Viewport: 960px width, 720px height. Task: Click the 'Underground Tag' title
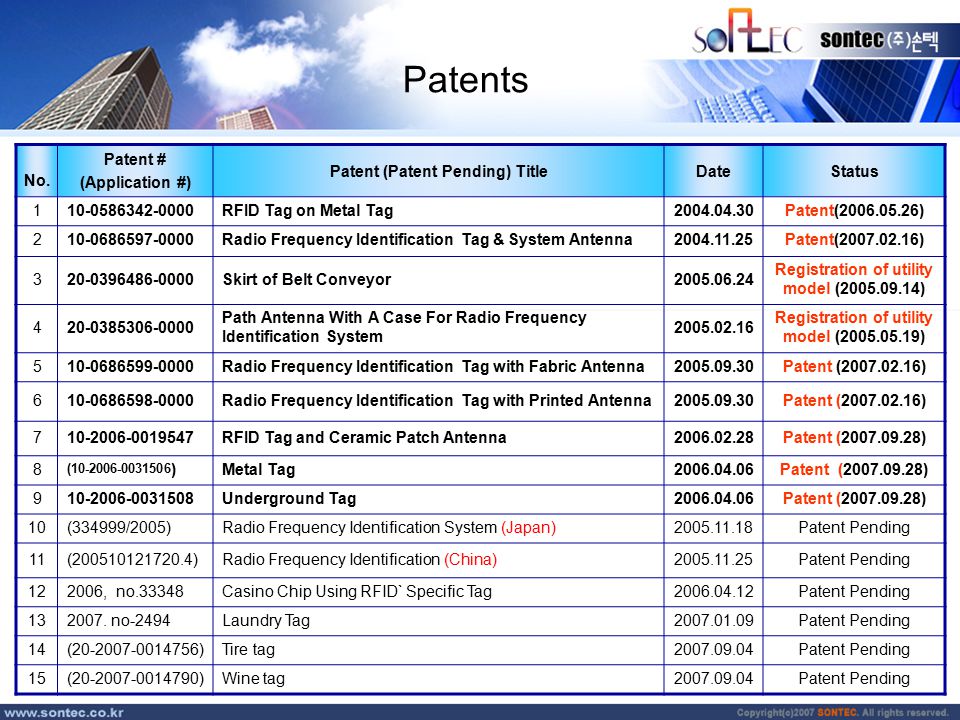pos(289,498)
